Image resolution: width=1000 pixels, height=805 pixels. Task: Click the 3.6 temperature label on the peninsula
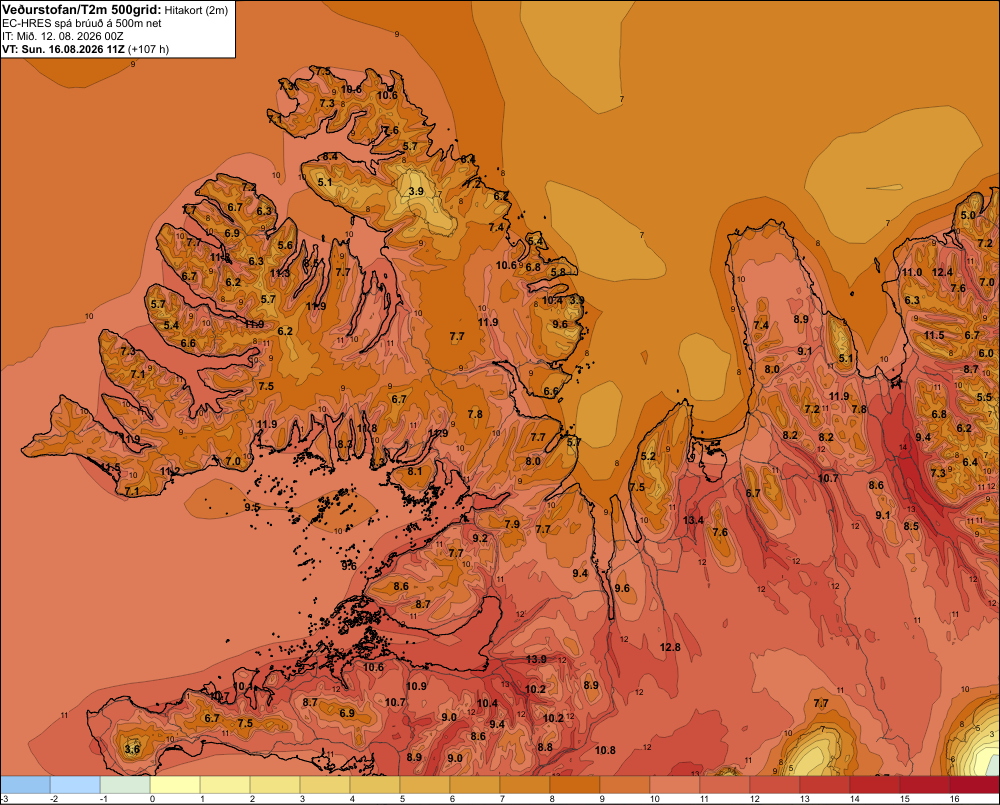click(132, 749)
